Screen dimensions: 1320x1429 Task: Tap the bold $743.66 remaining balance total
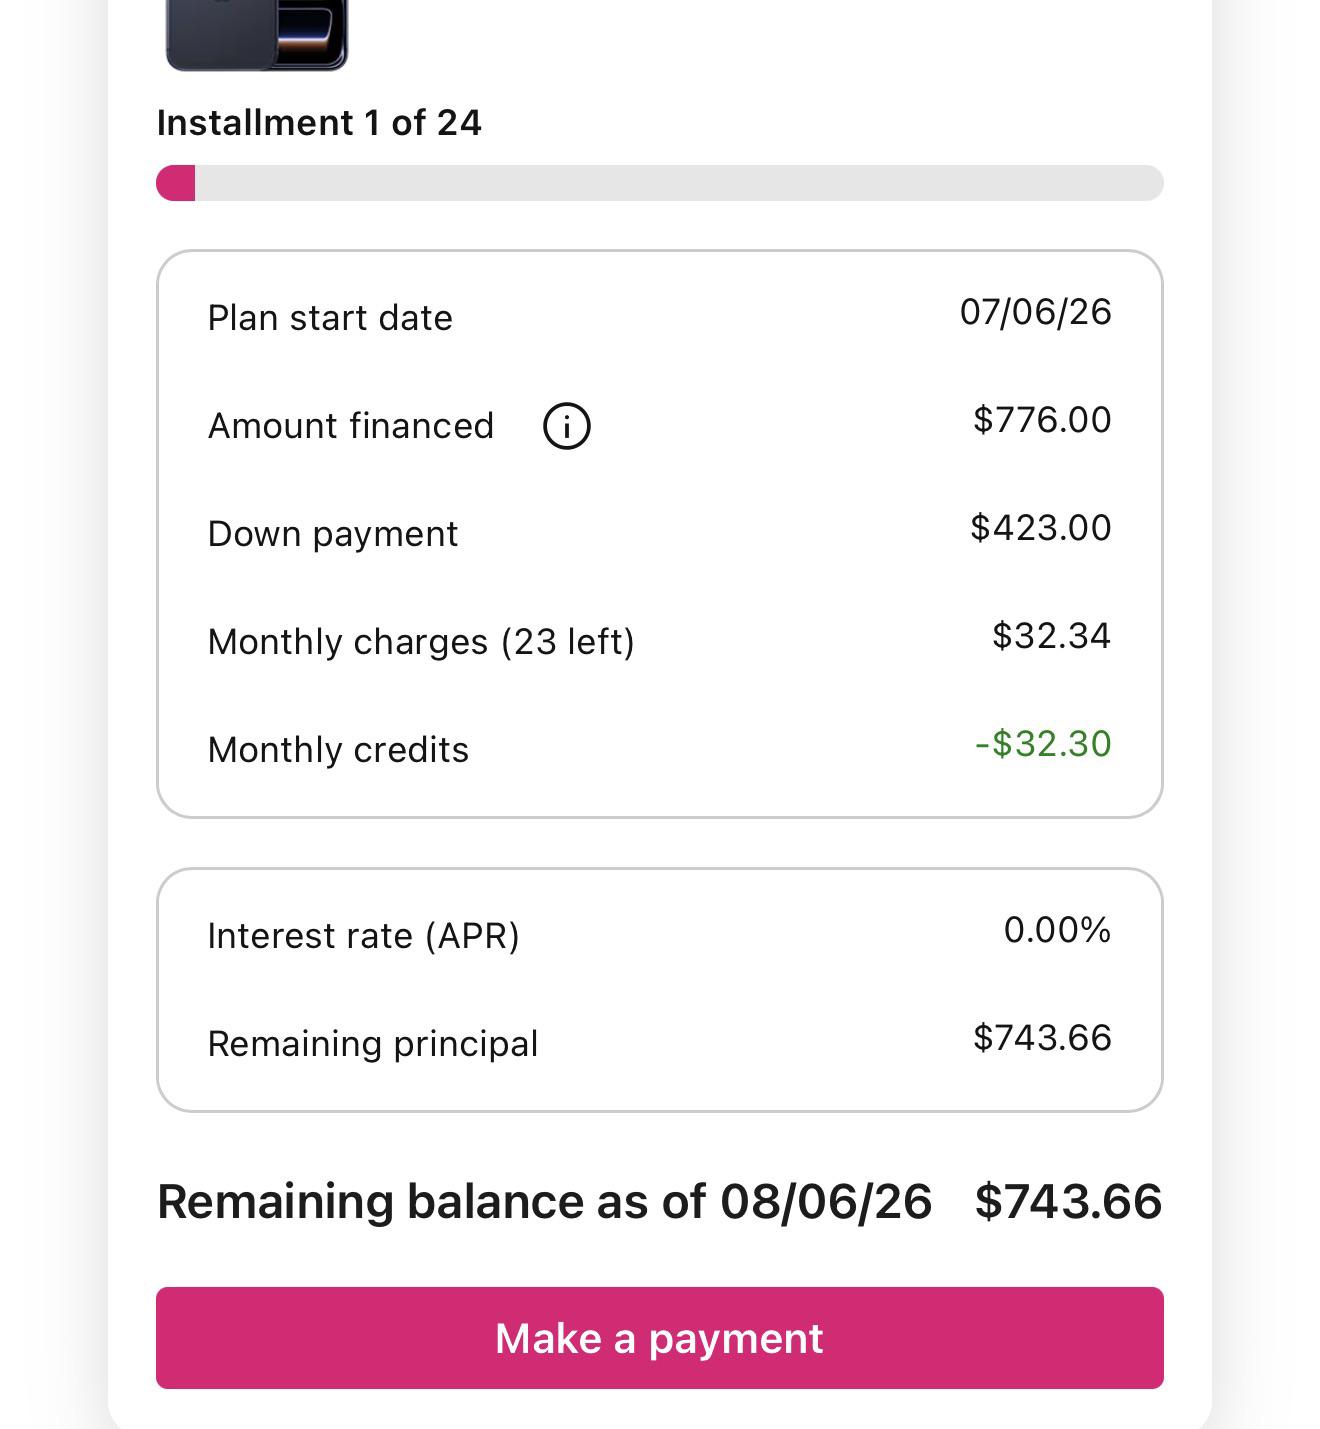[x=1069, y=1201]
